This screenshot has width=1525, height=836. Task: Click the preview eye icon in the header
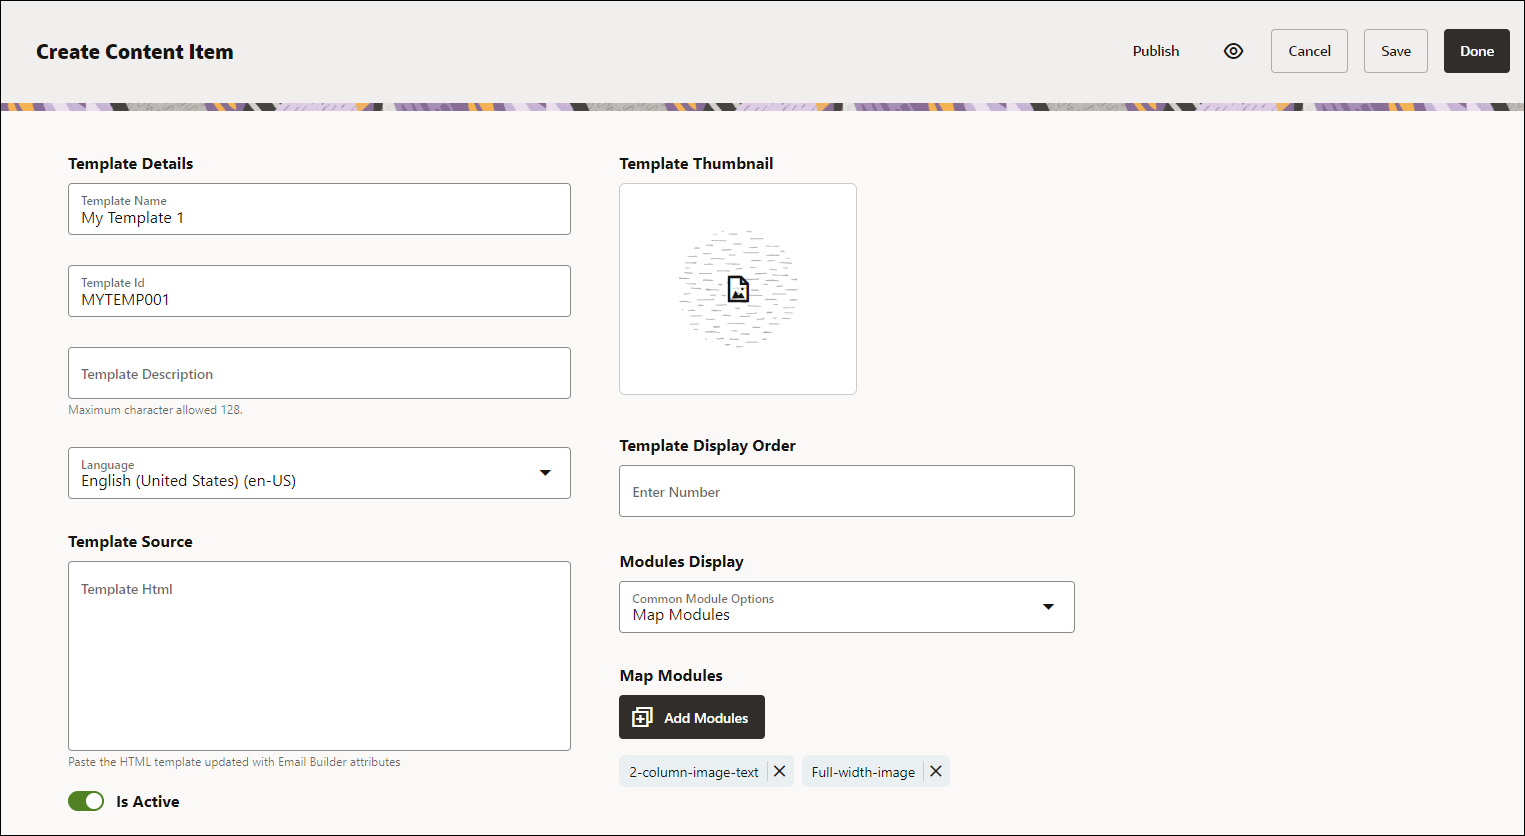pos(1233,50)
